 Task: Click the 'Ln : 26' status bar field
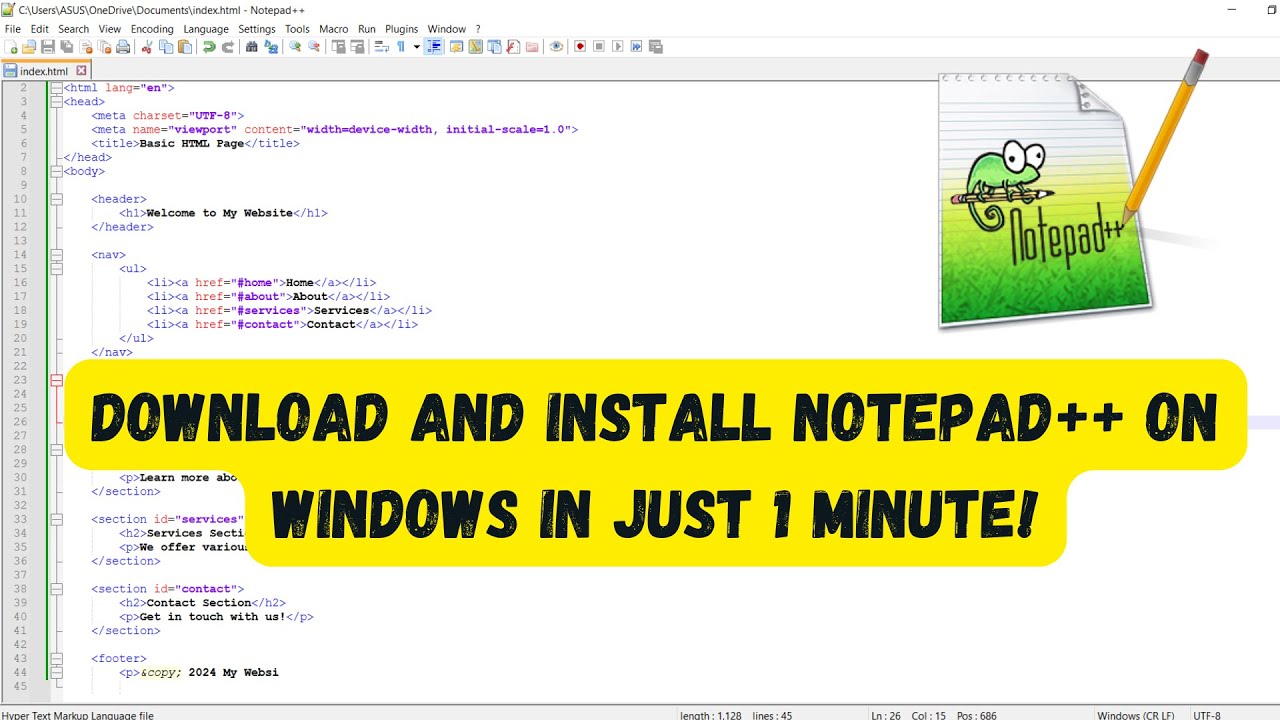(887, 715)
